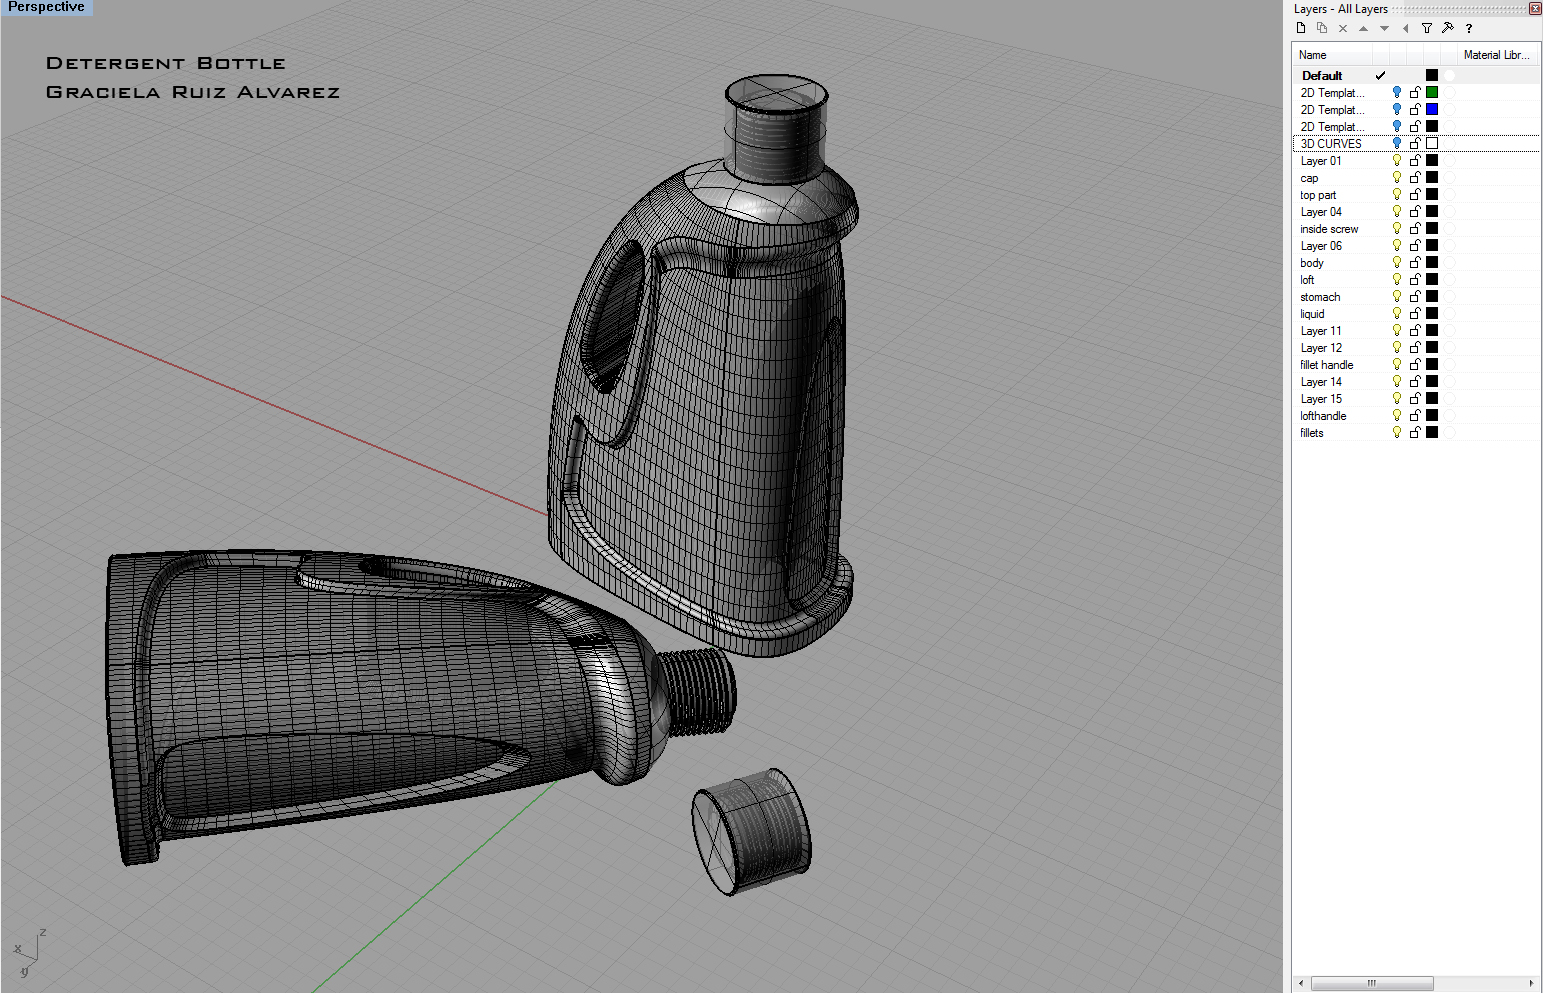Click the Material Library column header

point(1496,55)
